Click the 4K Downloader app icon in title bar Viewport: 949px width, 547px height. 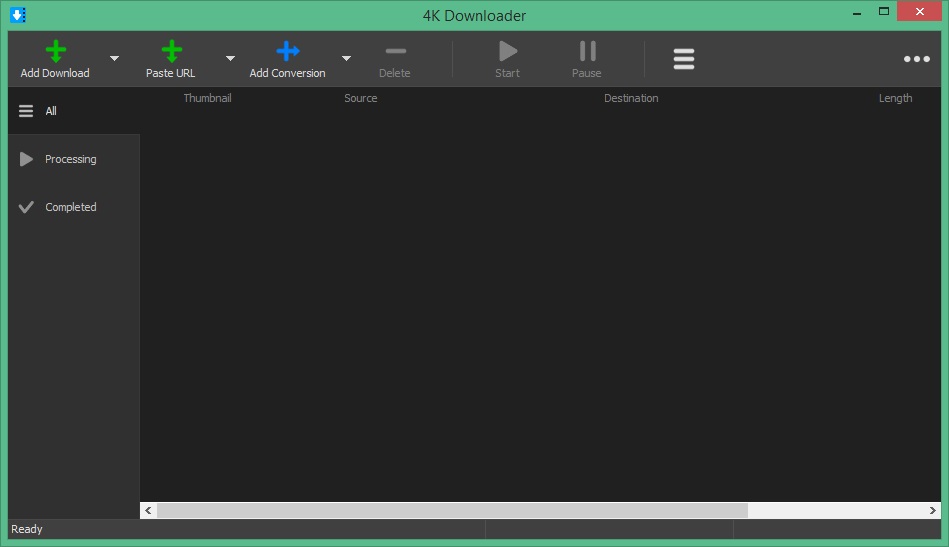click(x=18, y=15)
